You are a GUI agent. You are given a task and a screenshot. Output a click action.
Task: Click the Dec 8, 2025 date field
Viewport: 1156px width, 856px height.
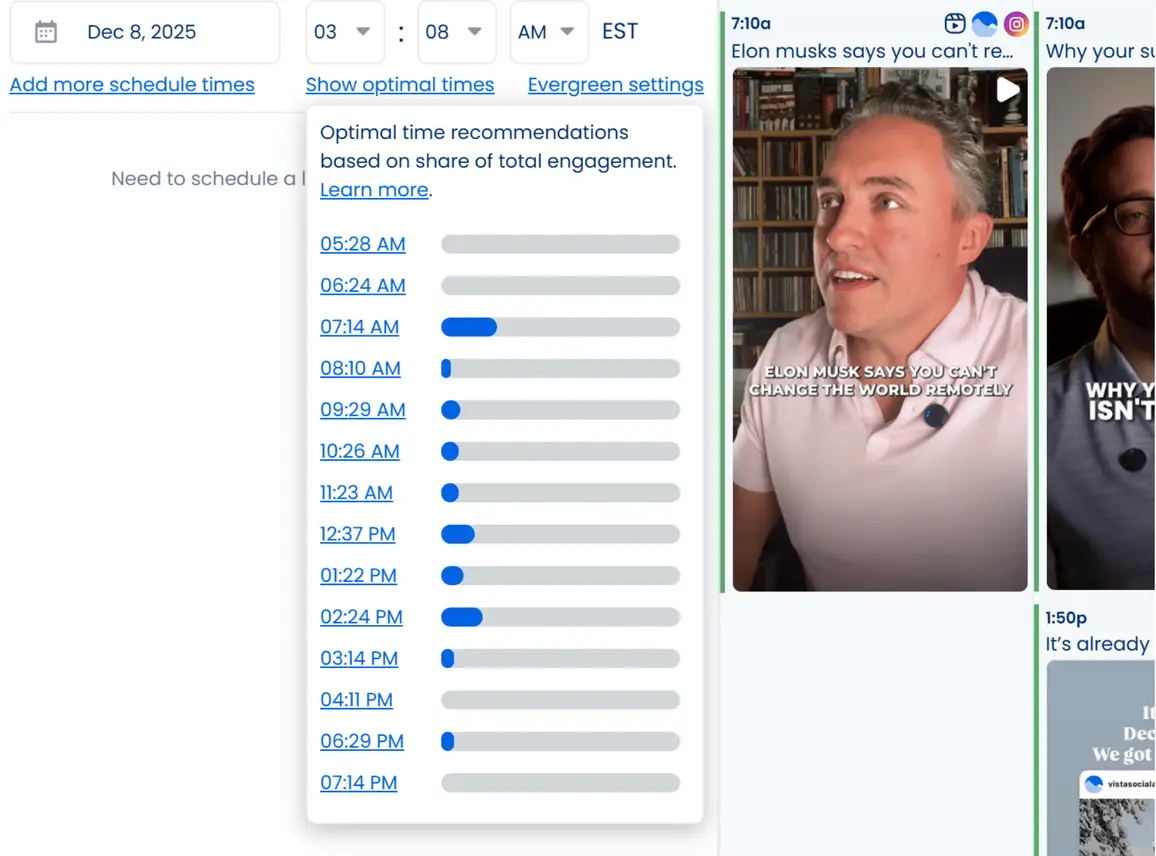click(x=145, y=32)
